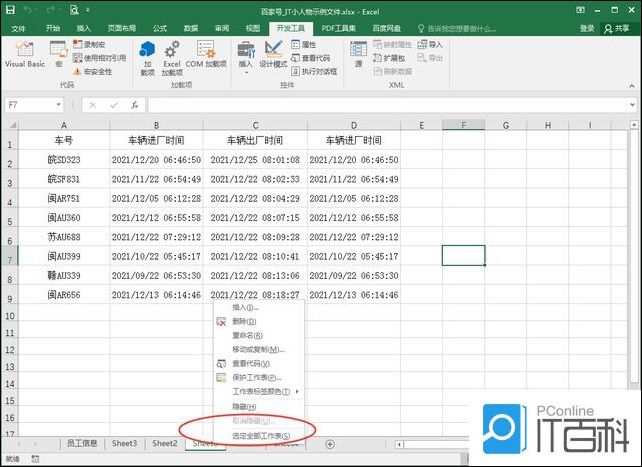642x467 pixels.
Task: Select 隐藏 in the context menu
Action: click(244, 406)
